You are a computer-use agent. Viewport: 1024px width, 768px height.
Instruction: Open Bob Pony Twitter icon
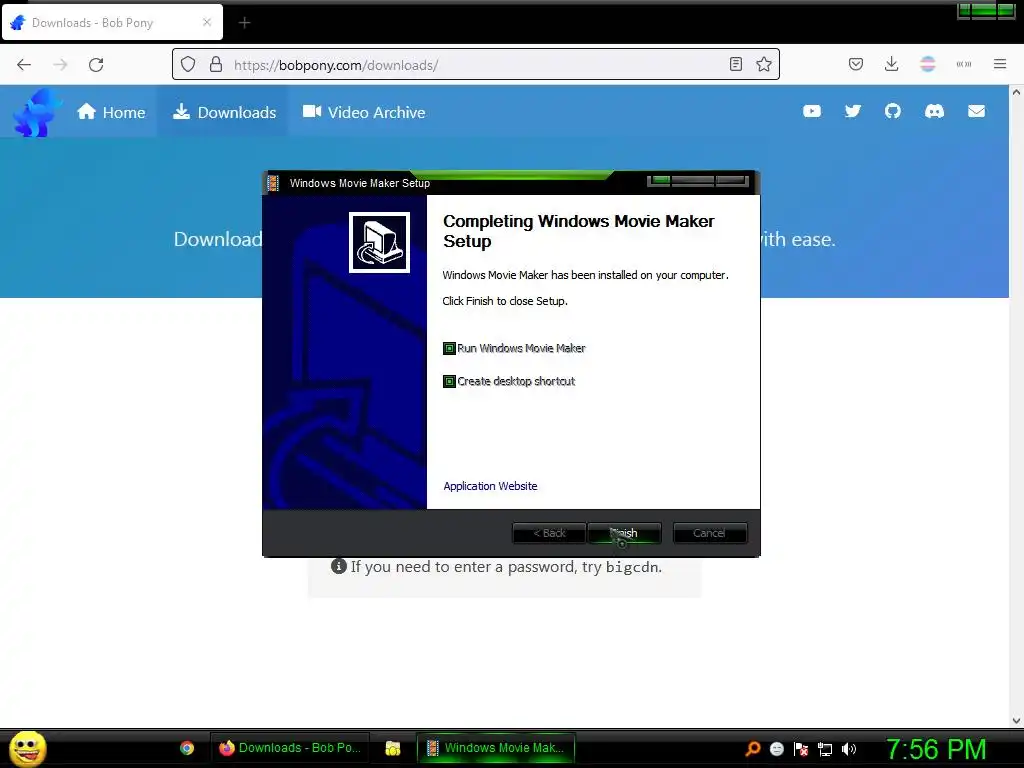click(852, 112)
